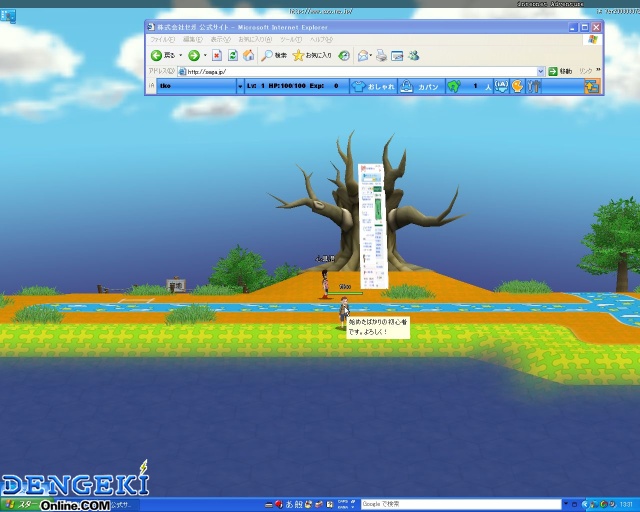This screenshot has width=640, height=512.
Task: Click the green Refresh page icon
Action: (233, 56)
